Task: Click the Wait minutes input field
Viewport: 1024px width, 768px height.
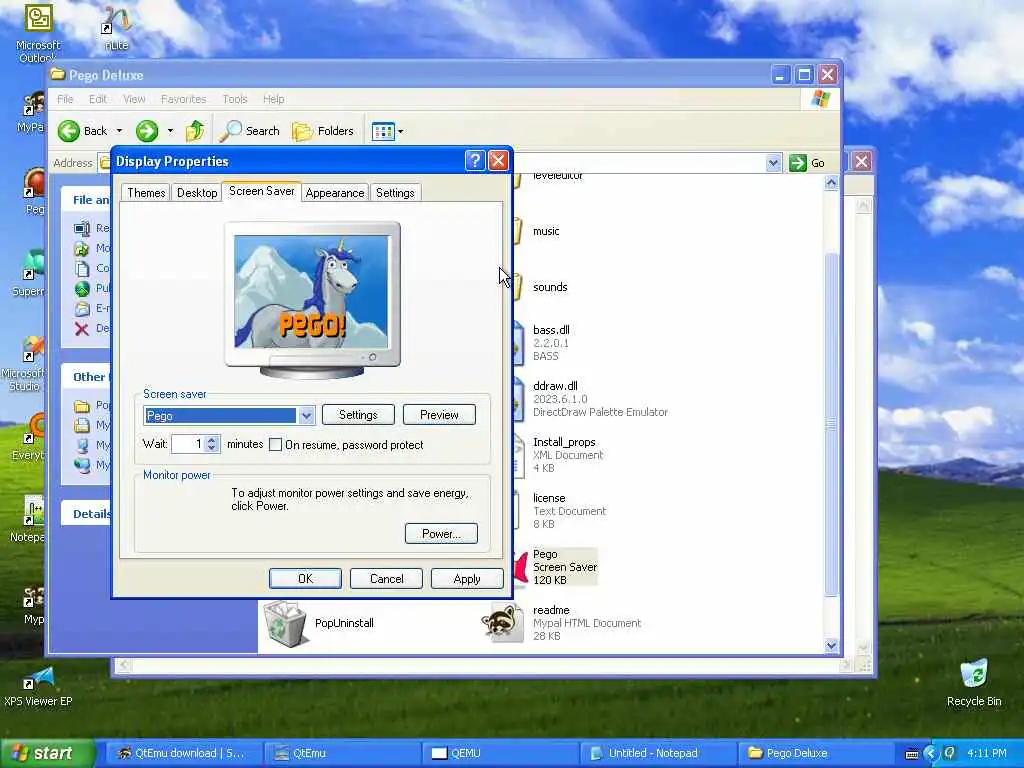Action: (189, 444)
